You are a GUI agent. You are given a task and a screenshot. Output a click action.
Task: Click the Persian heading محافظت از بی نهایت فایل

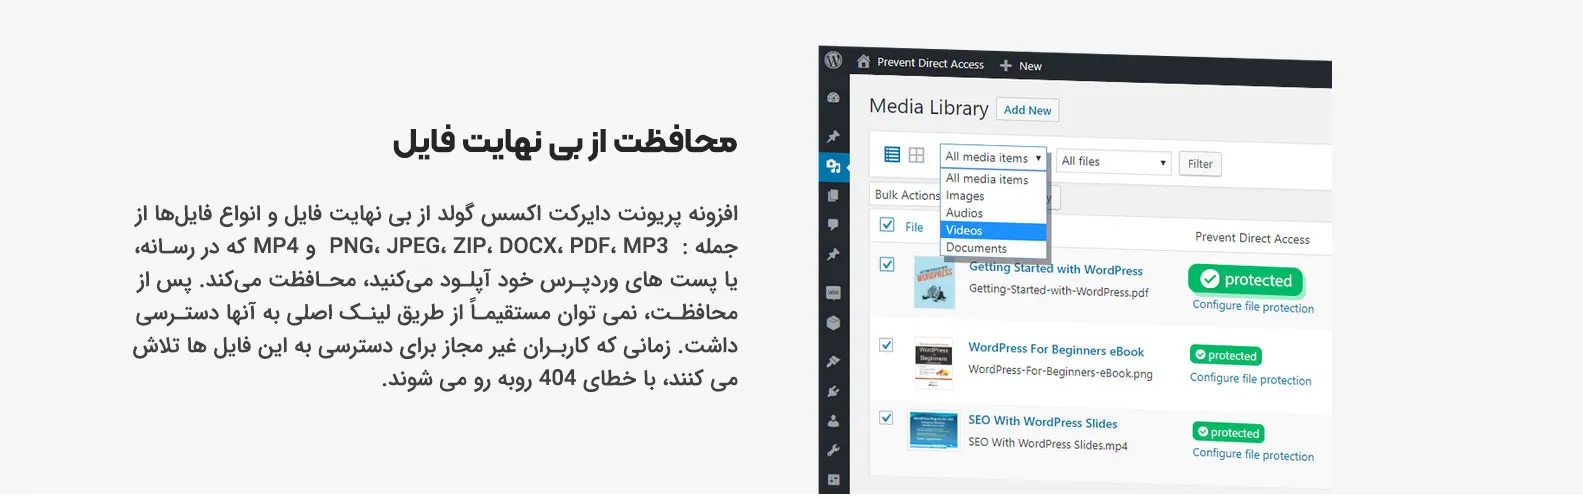coord(565,142)
